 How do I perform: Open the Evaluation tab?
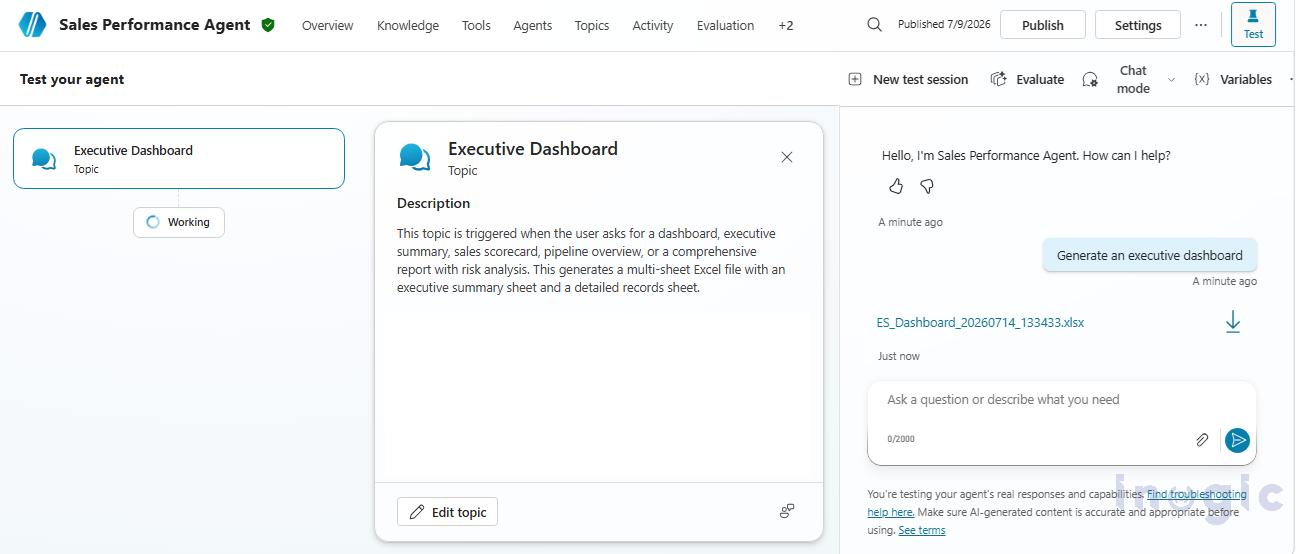click(x=725, y=25)
